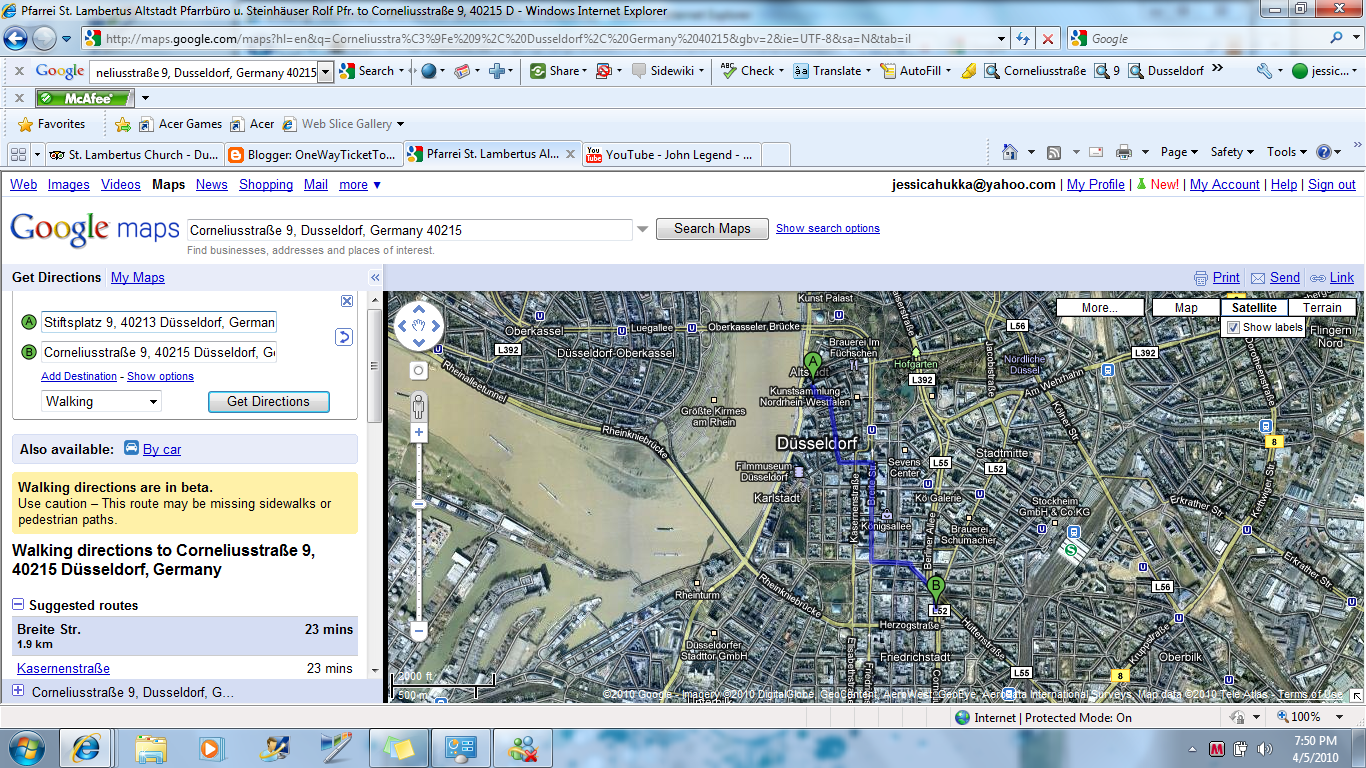Click the Search Maps button
The height and width of the screenshot is (768, 1366).
[712, 228]
